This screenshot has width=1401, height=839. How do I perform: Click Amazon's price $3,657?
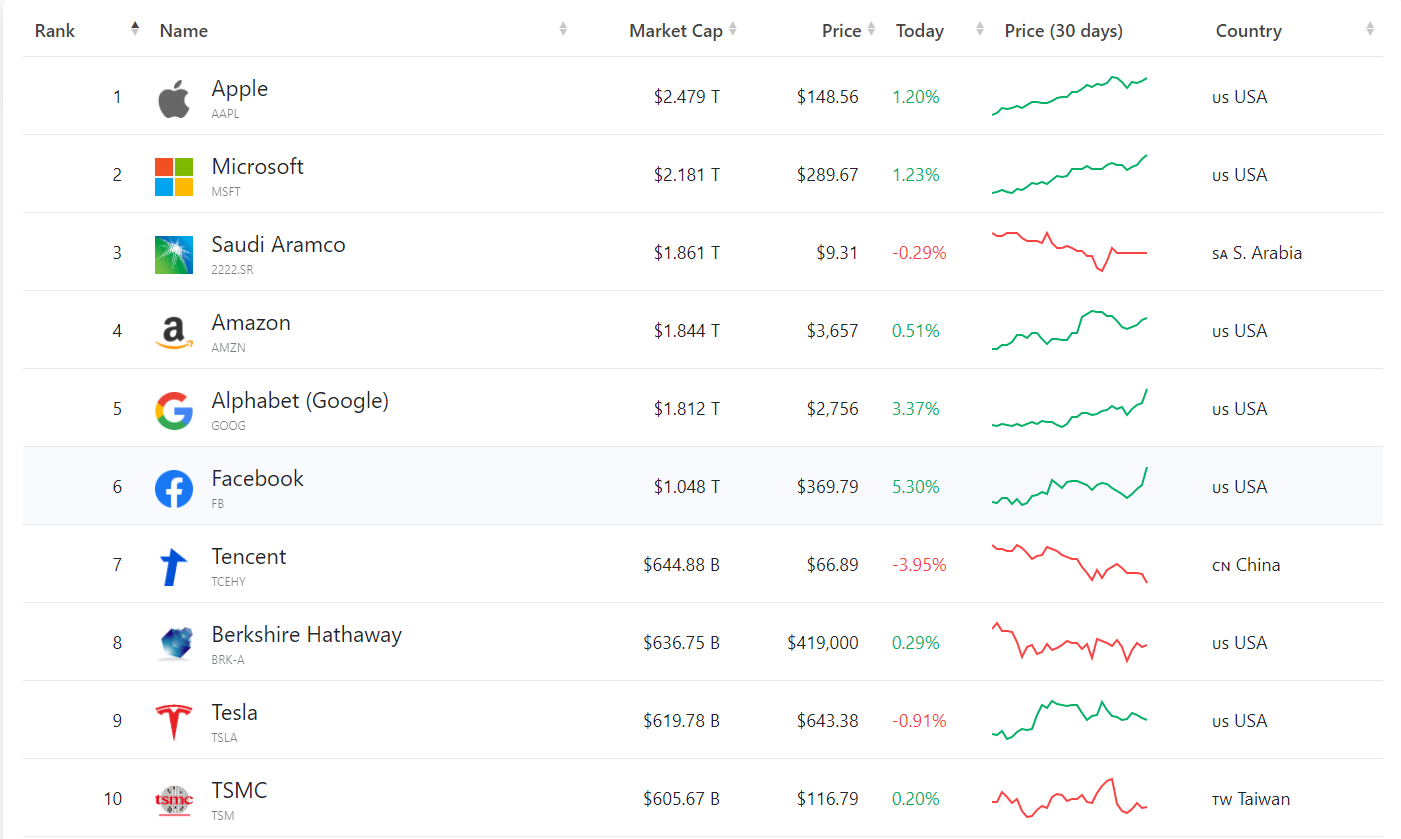832,331
